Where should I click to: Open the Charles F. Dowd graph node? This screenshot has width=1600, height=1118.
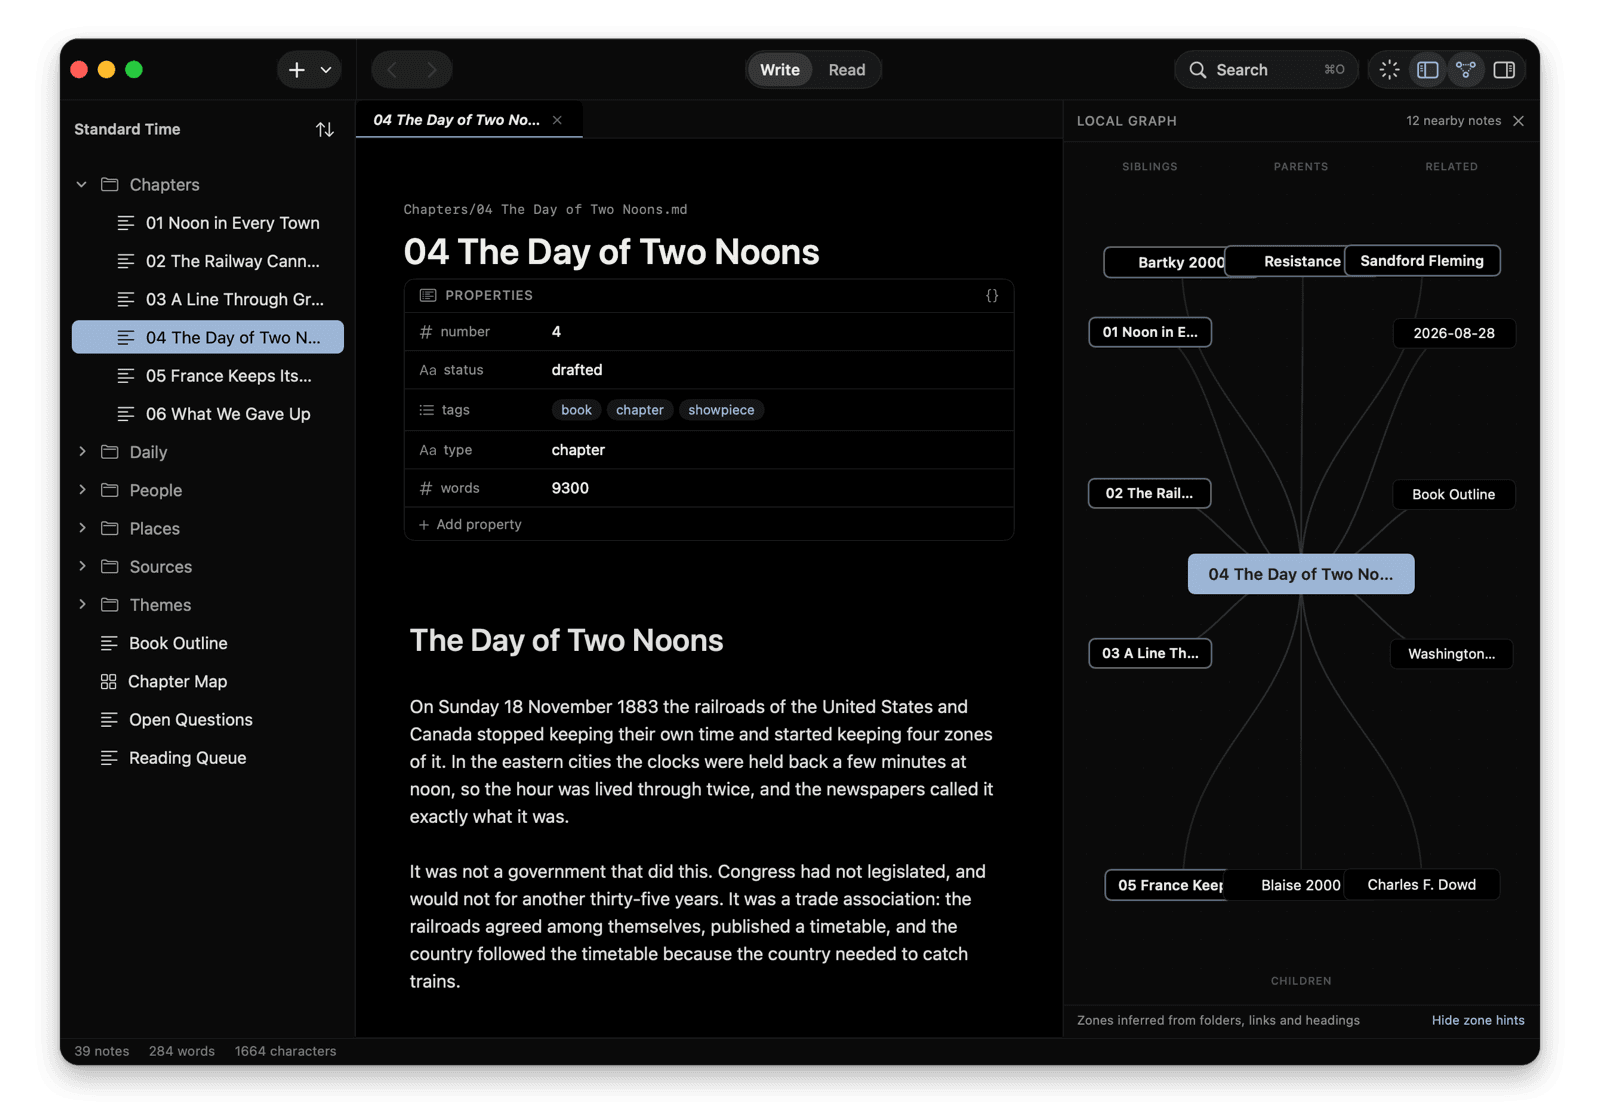[x=1421, y=885]
